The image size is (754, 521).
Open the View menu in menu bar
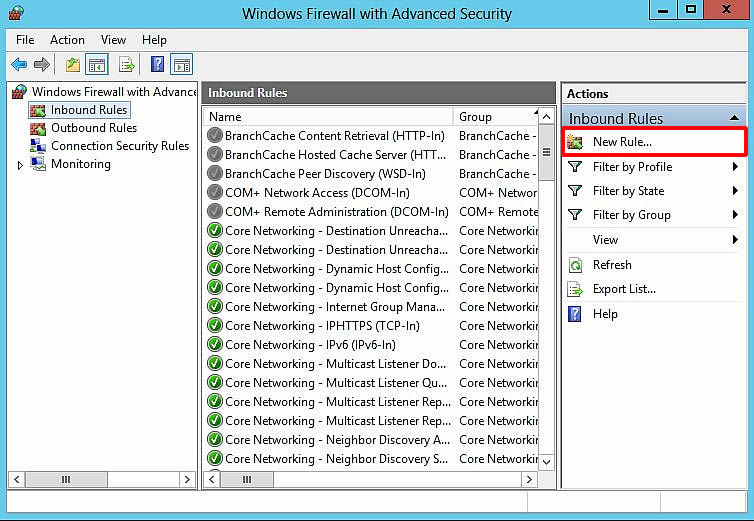113,40
